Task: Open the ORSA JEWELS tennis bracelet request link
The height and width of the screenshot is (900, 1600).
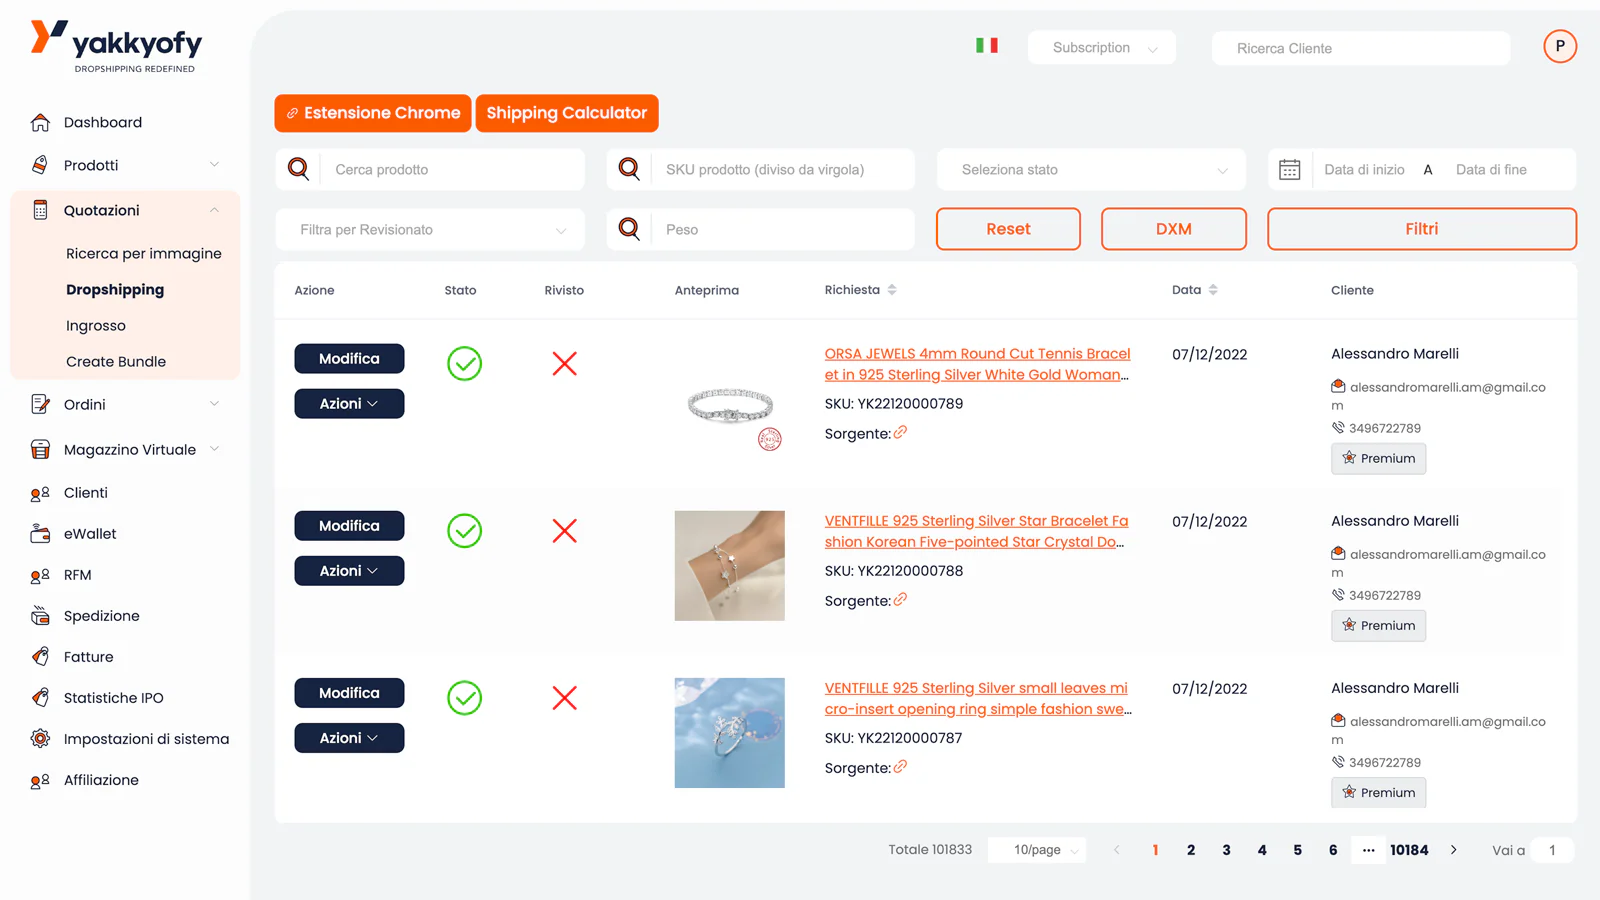Action: click(977, 364)
